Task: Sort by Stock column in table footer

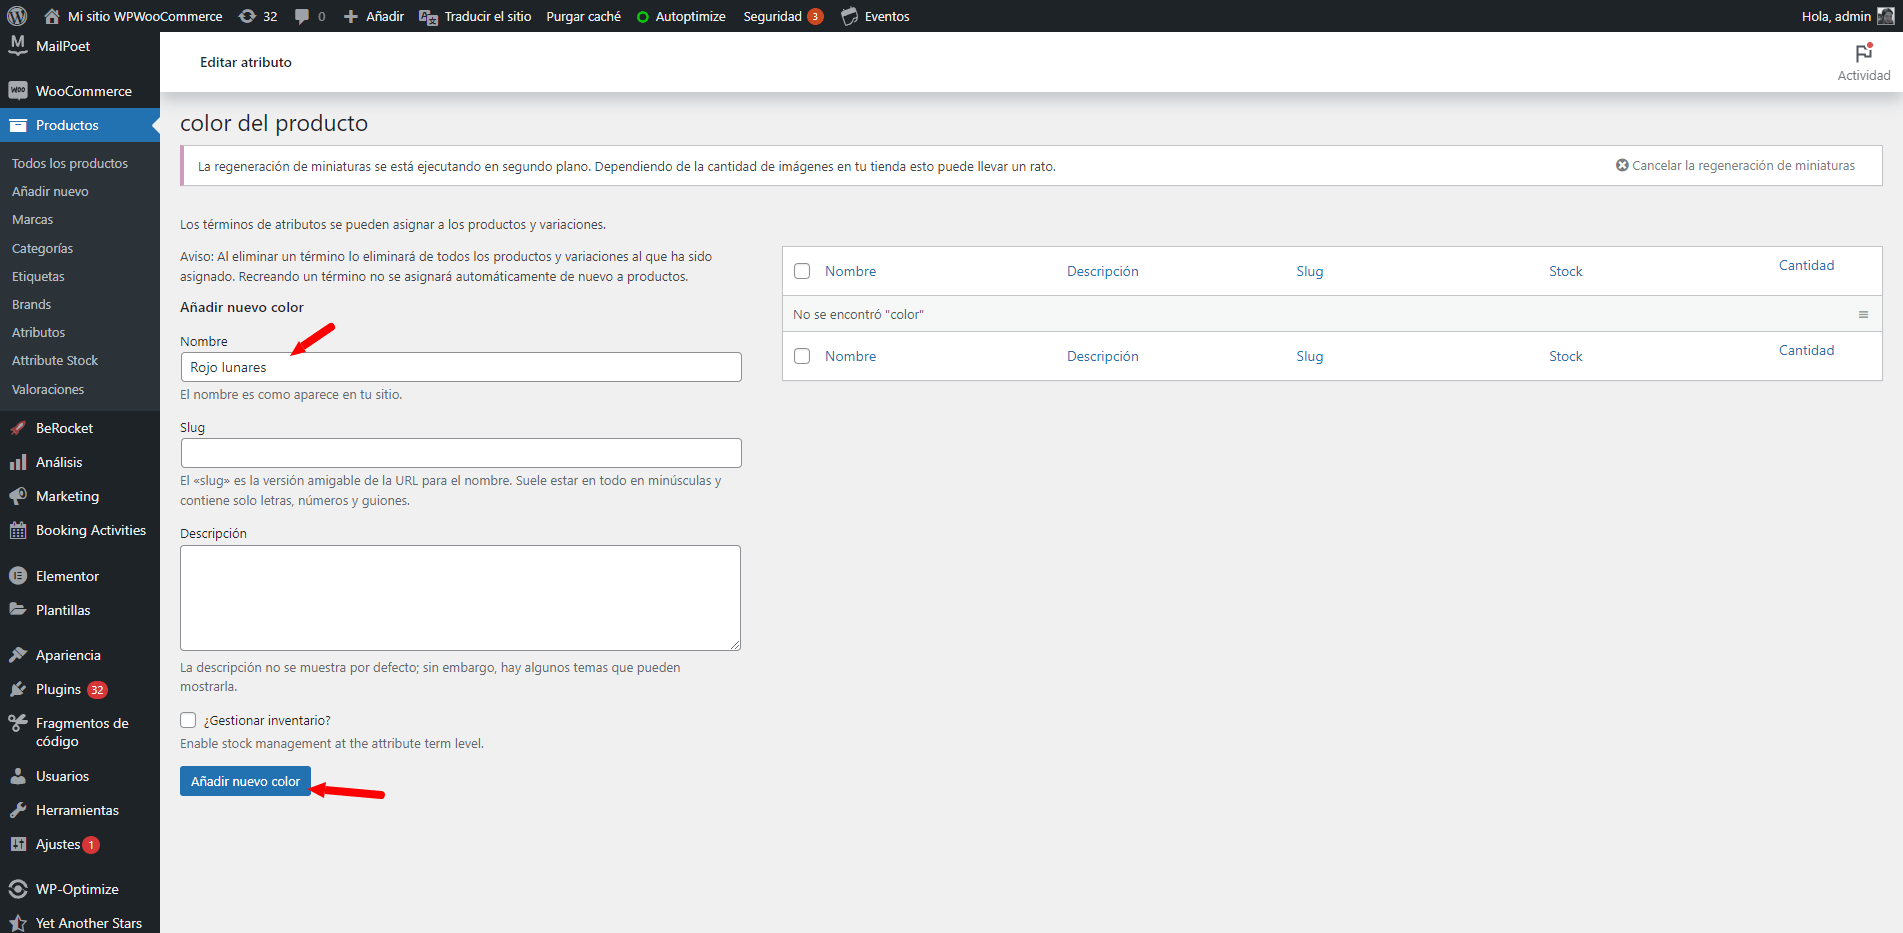Action: tap(1566, 356)
